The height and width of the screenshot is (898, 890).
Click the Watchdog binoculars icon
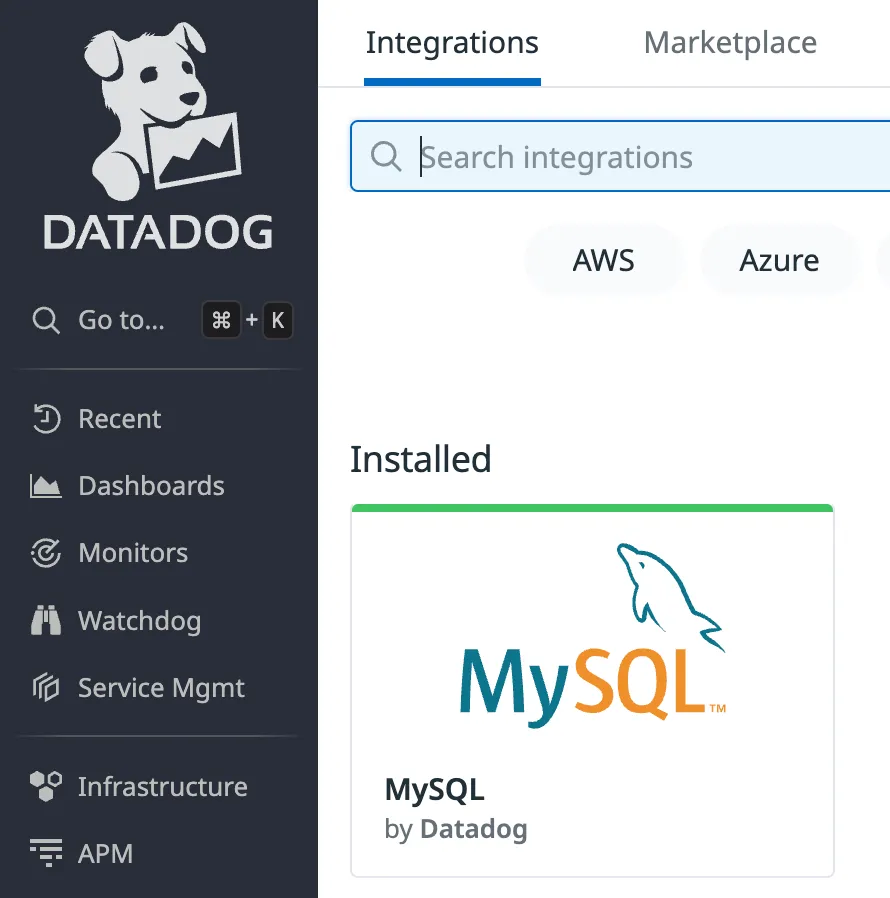46,620
